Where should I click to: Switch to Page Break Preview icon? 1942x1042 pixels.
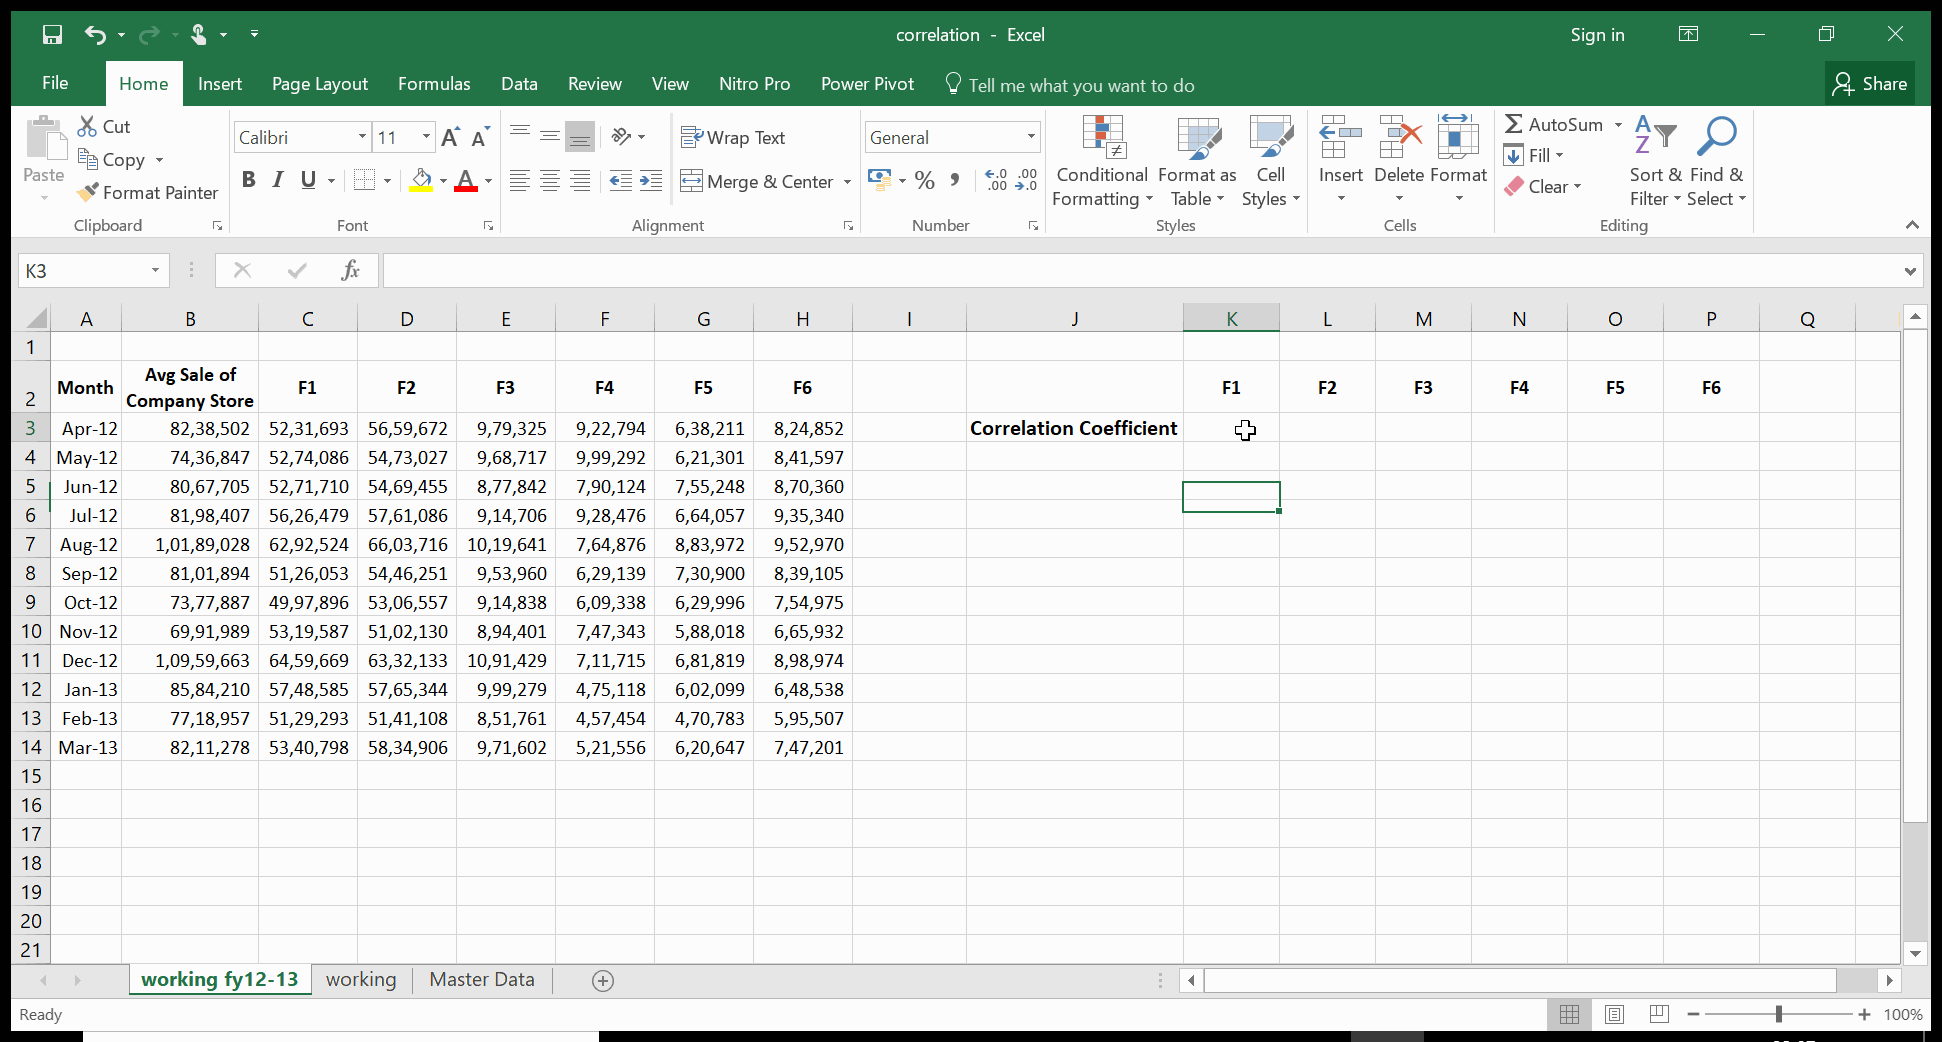1659,1014
